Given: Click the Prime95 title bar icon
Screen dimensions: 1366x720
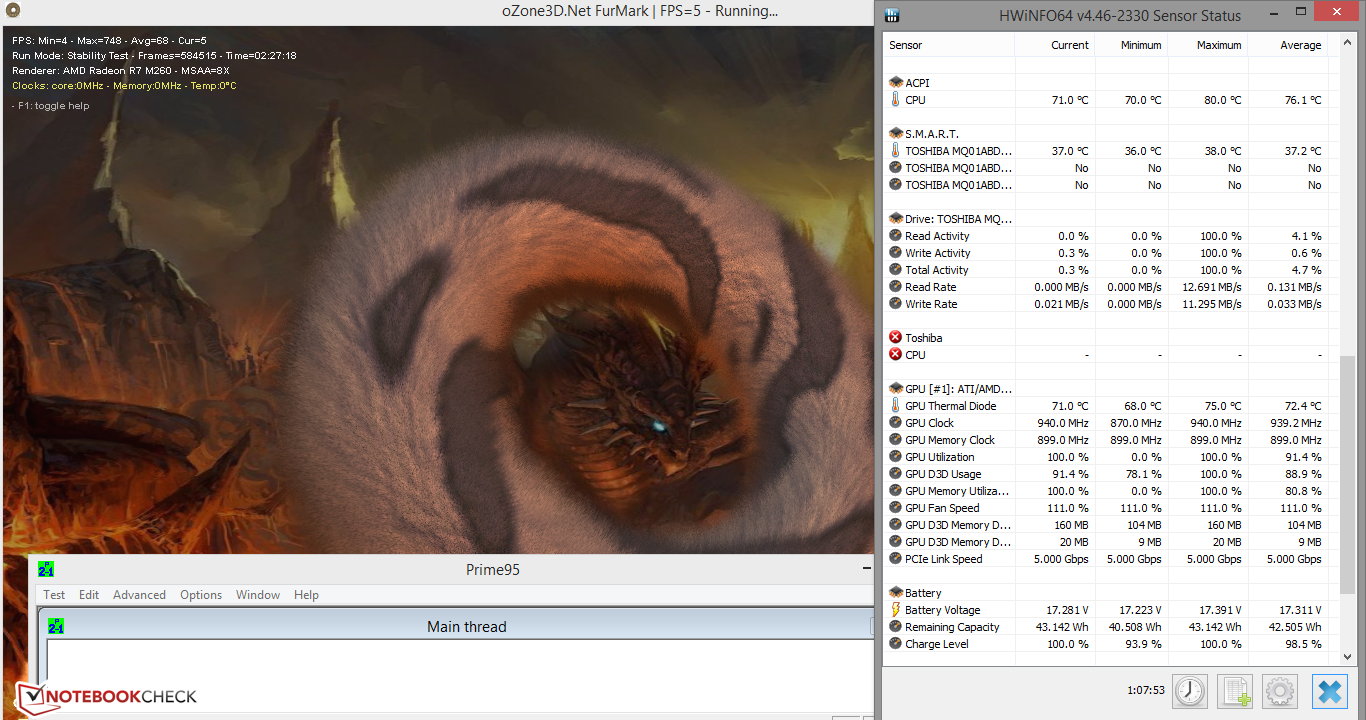Looking at the screenshot, I should coord(46,570).
